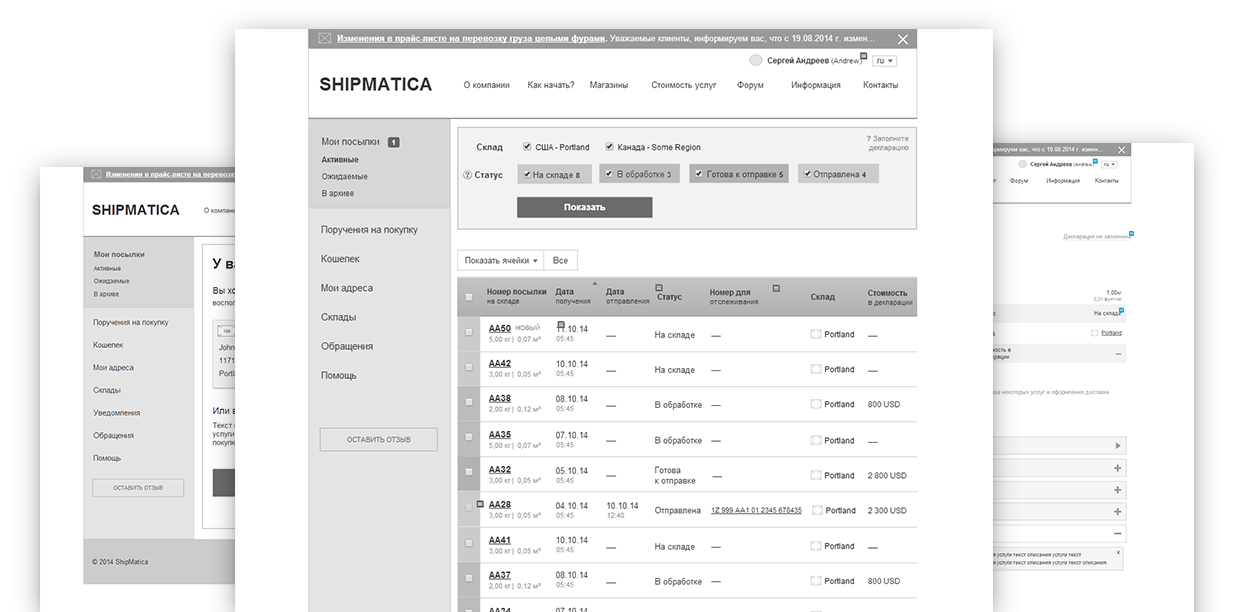Click the SHIPMATICA logo in the front window
This screenshot has width=1241, height=612.
pyautogui.click(x=376, y=85)
